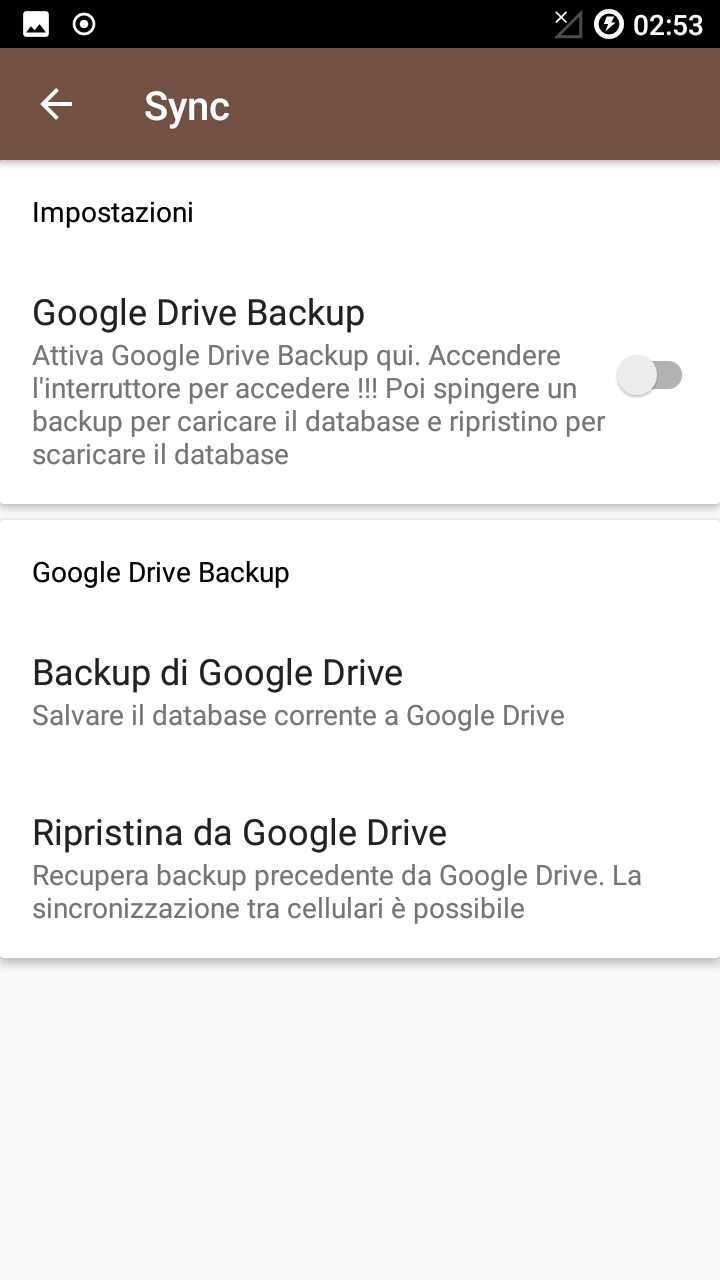Tap the no-signal SIM icon
The height and width of the screenshot is (1280, 720).
click(567, 24)
